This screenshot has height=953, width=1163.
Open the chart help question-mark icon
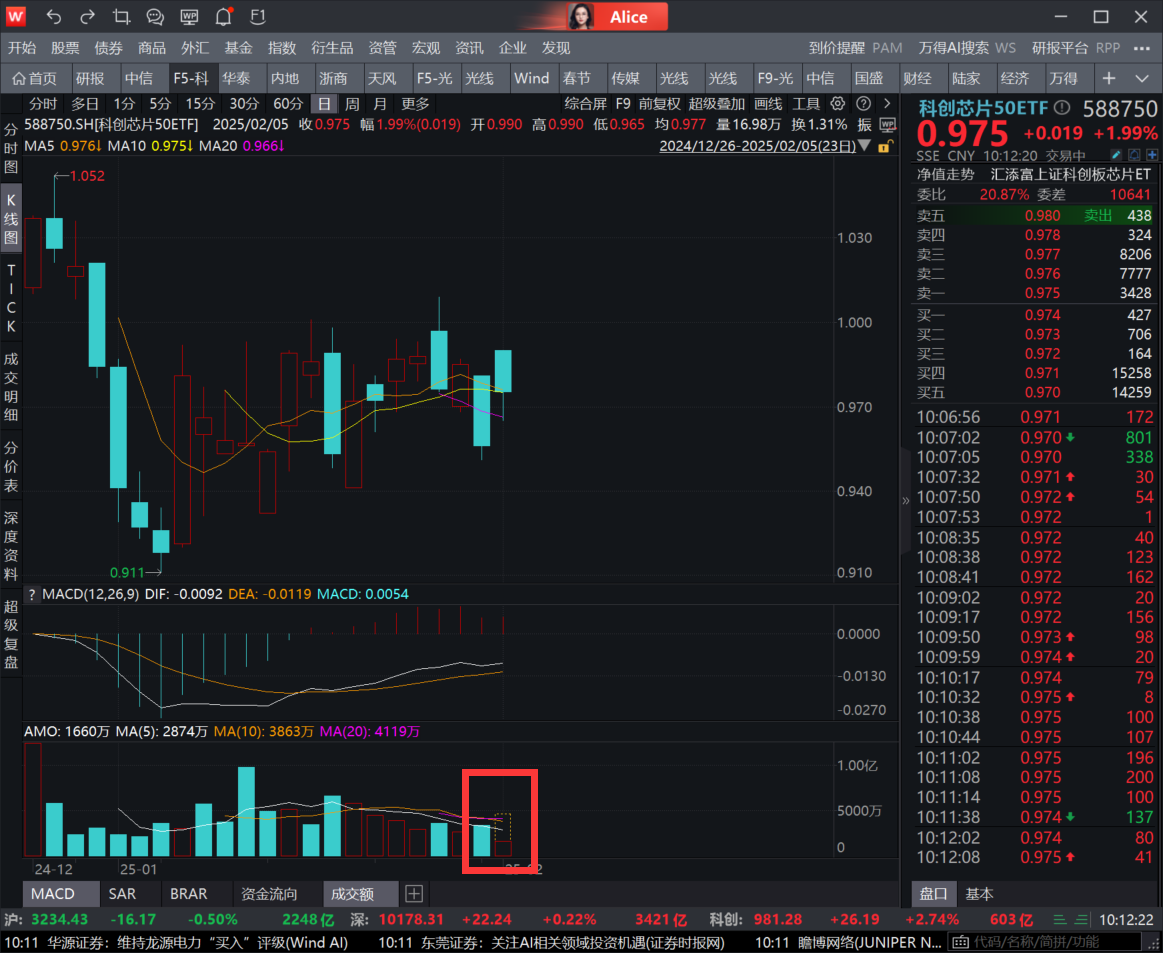pos(864,103)
